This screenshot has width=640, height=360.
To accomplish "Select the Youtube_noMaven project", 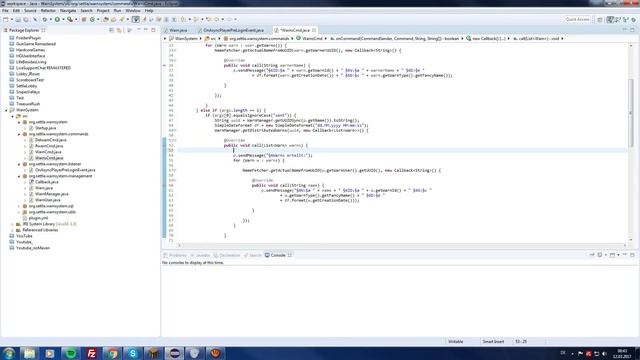I will coord(33,248).
